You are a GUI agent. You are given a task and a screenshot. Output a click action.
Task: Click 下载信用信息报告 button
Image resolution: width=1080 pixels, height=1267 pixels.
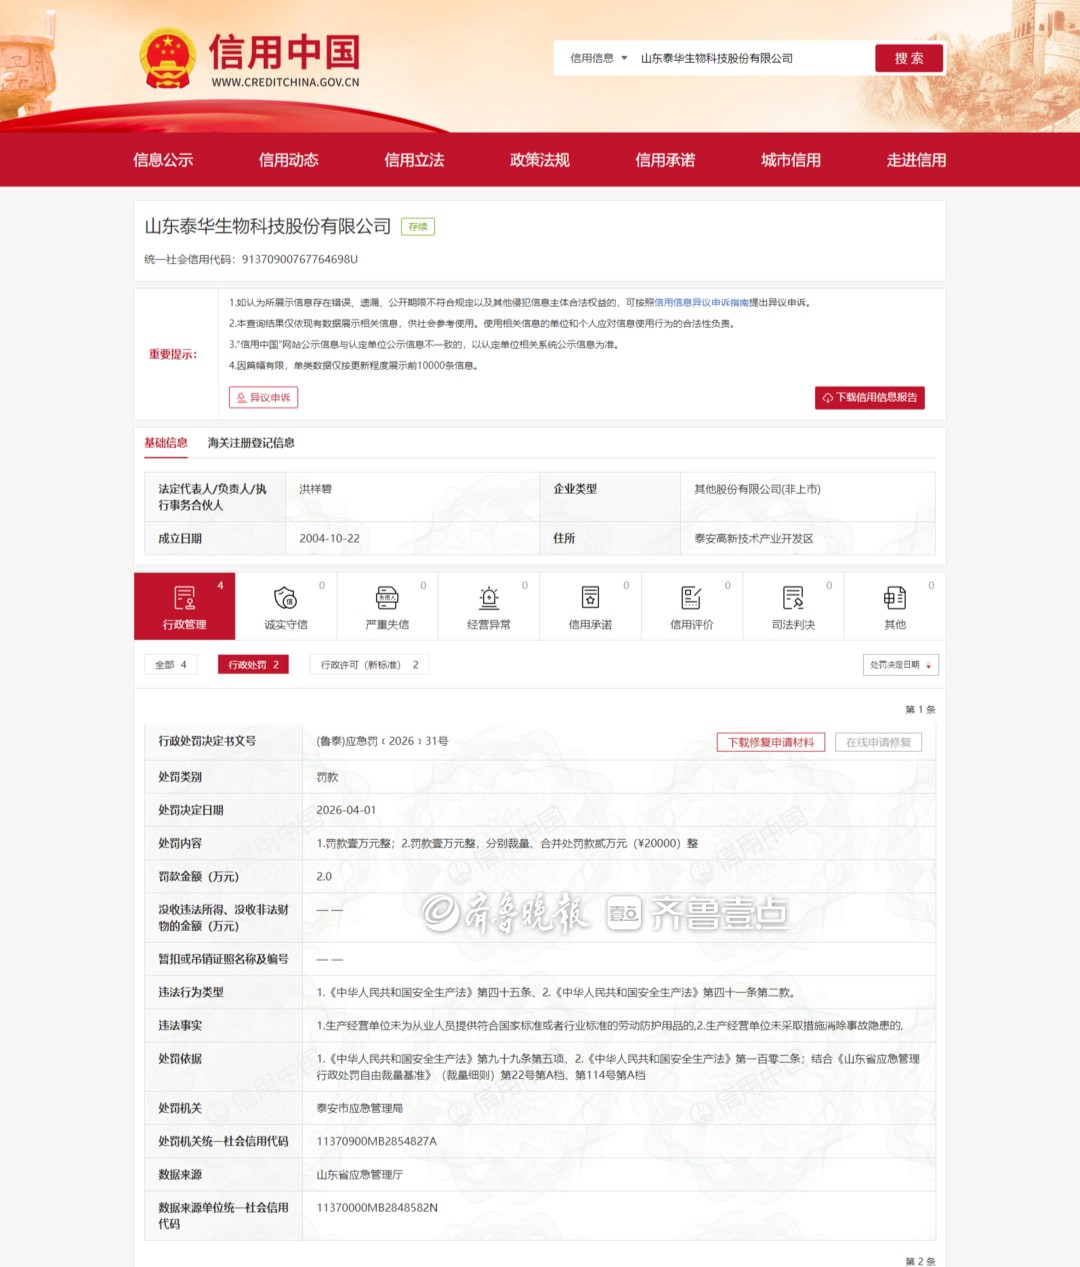[x=869, y=398]
